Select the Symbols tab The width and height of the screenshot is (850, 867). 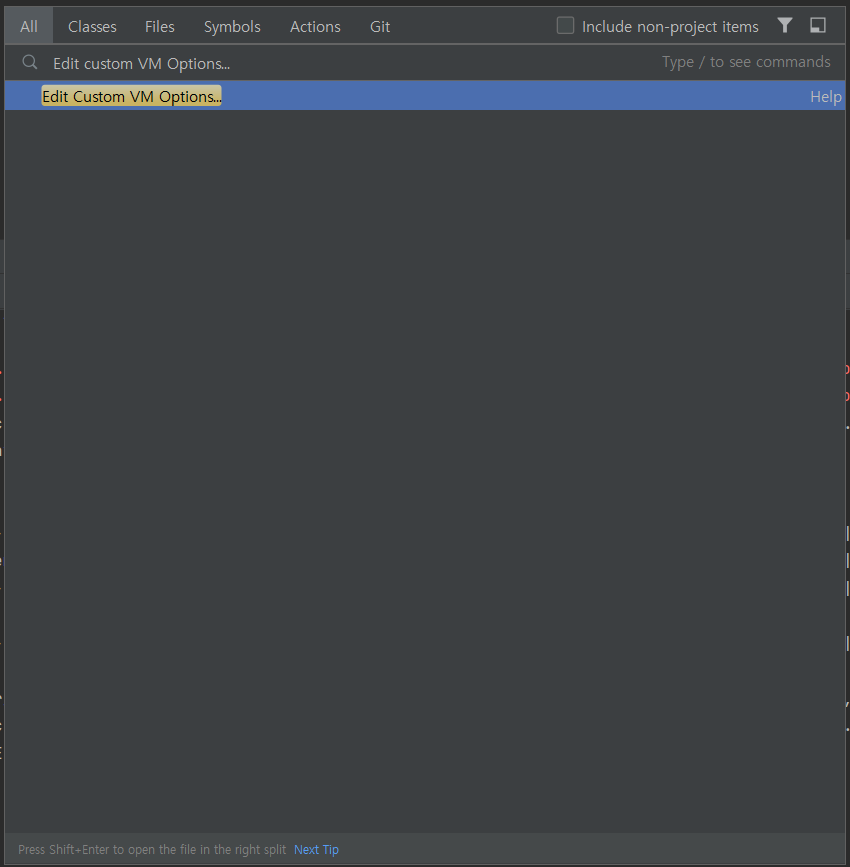click(x=231, y=26)
